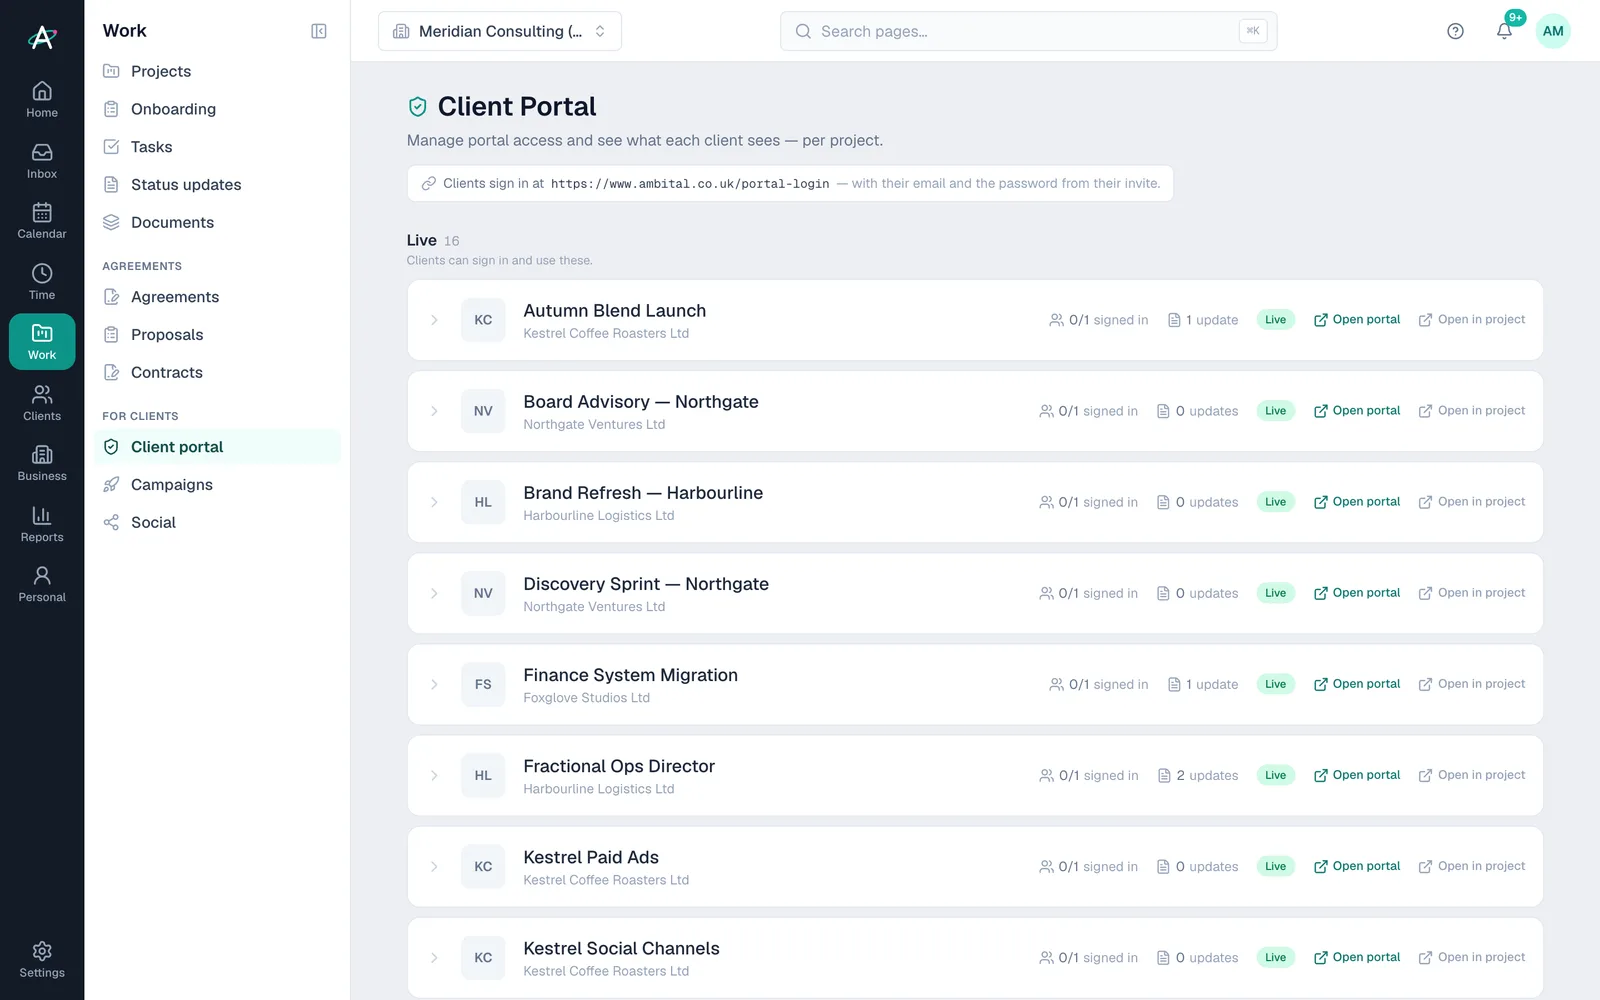Open Documents in the Work sidebar
Screen dimensions: 1600x1000
coord(217,222)
